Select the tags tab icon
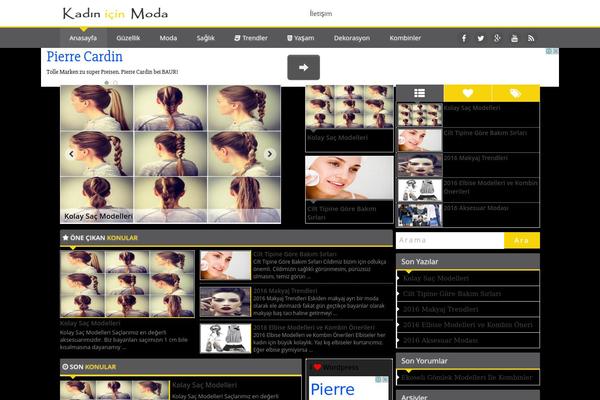This screenshot has width=600, height=400. (515, 93)
